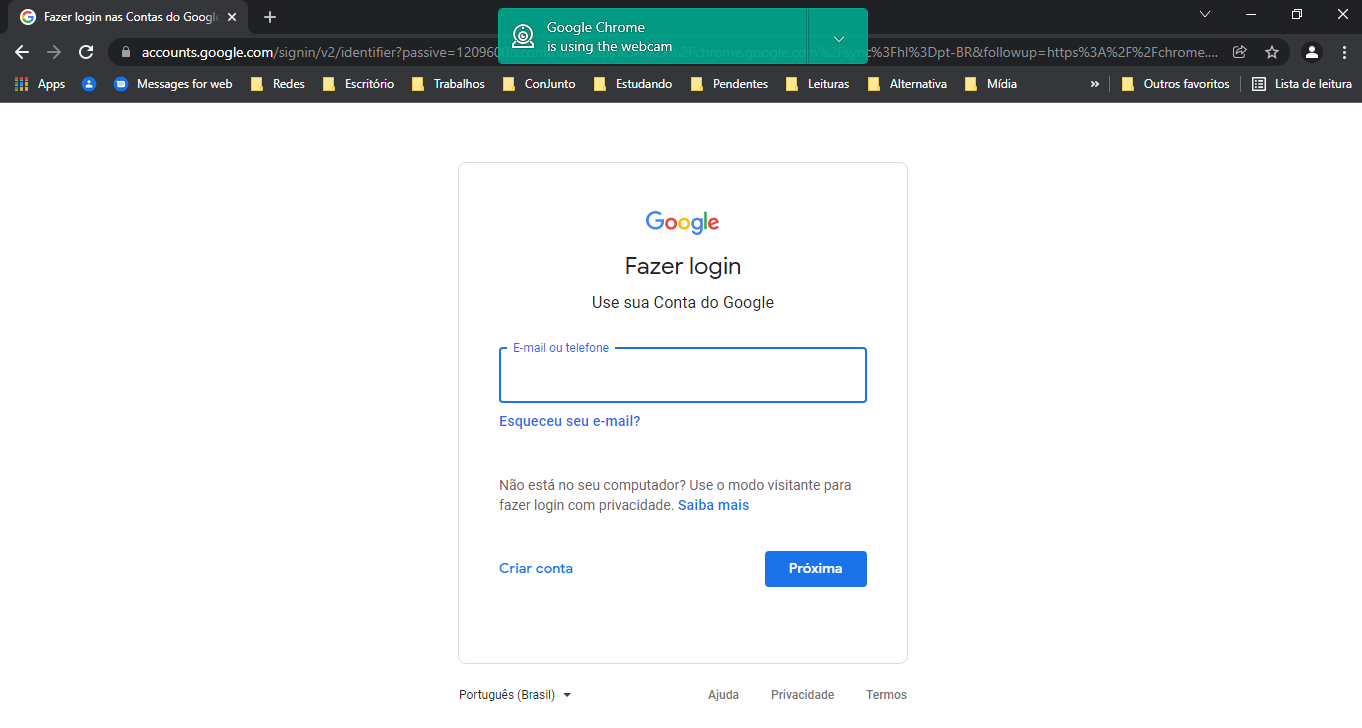Click the webcam icon in the notification banner
The width and height of the screenshot is (1362, 728).
pyautogui.click(x=522, y=37)
